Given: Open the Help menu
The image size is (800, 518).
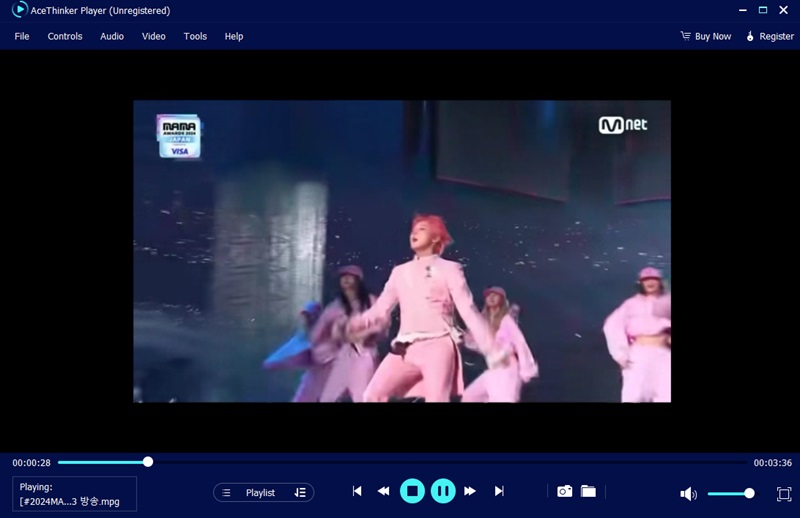Looking at the screenshot, I should (234, 36).
